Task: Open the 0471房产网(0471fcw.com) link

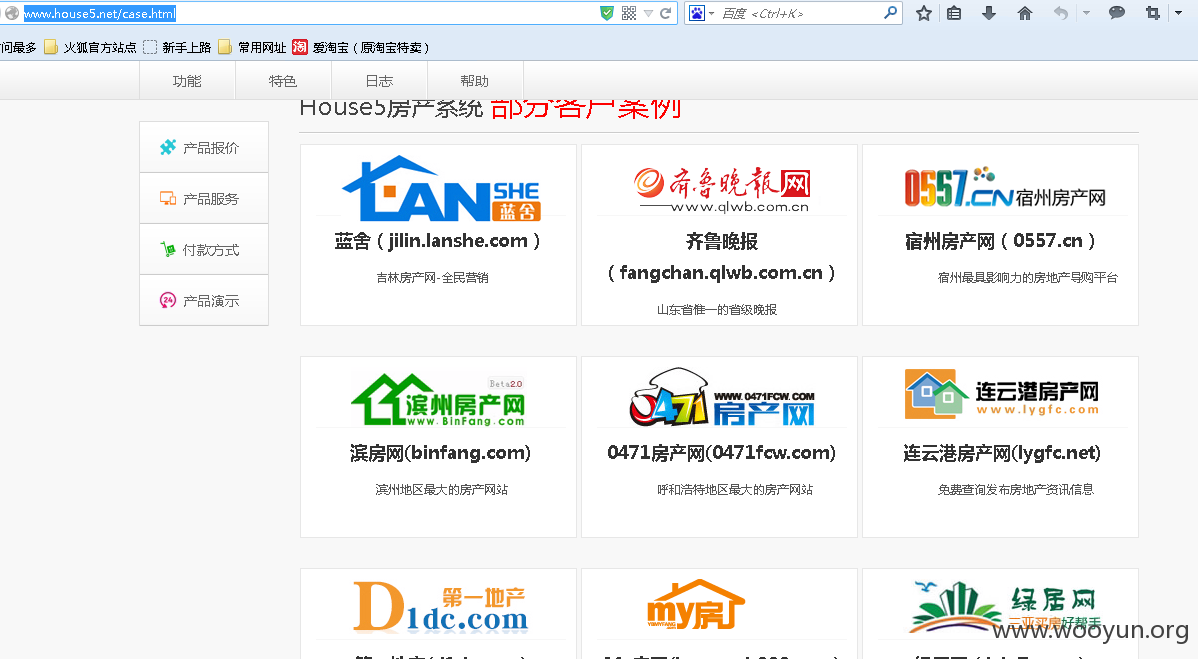Action: [x=721, y=453]
